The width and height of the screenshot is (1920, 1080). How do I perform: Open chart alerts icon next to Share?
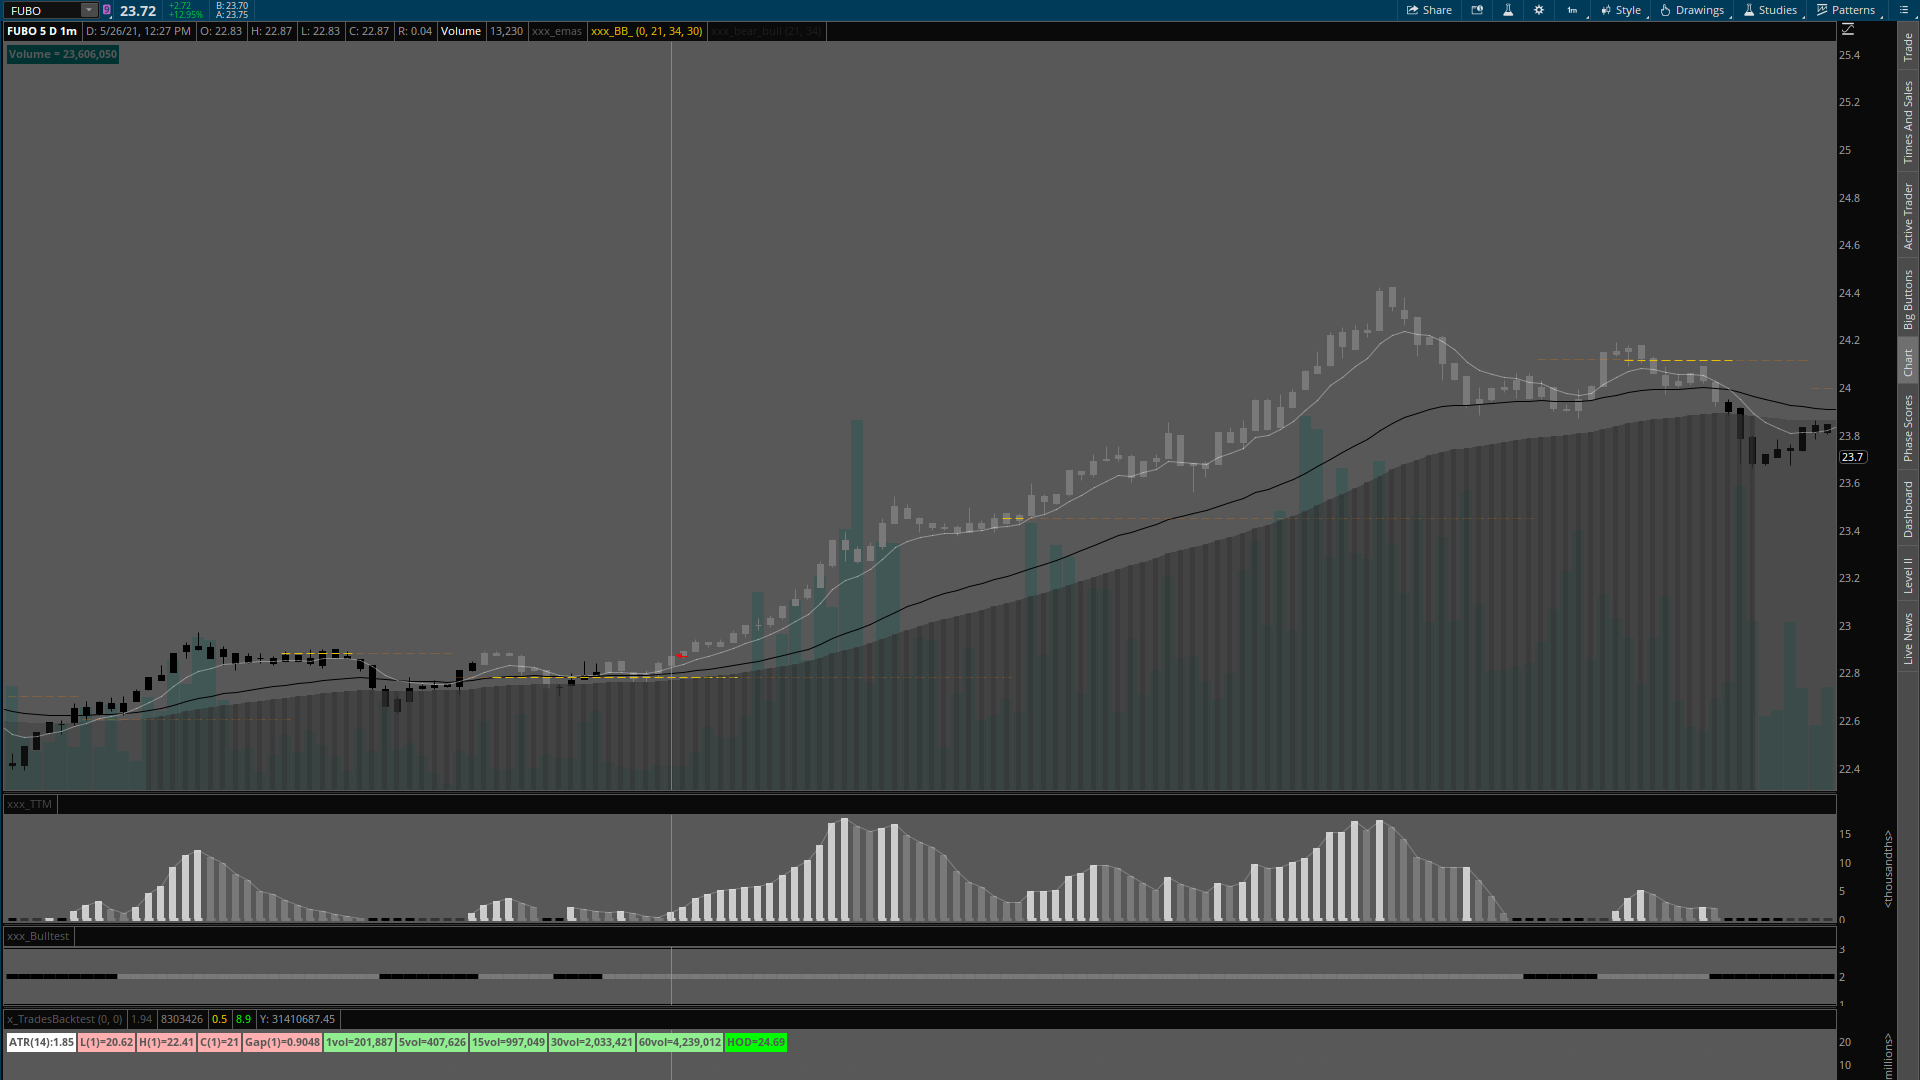[x=1477, y=10]
